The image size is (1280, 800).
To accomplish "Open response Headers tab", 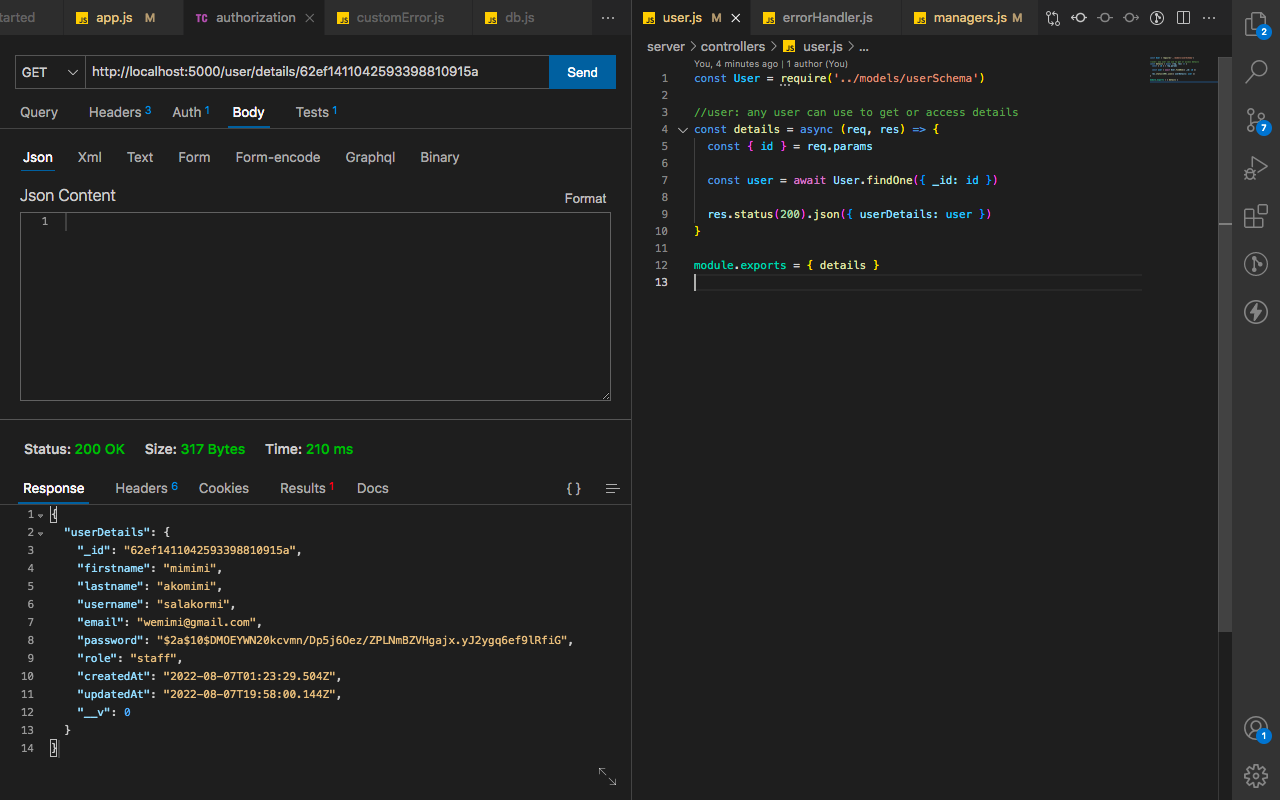I will coord(146,488).
